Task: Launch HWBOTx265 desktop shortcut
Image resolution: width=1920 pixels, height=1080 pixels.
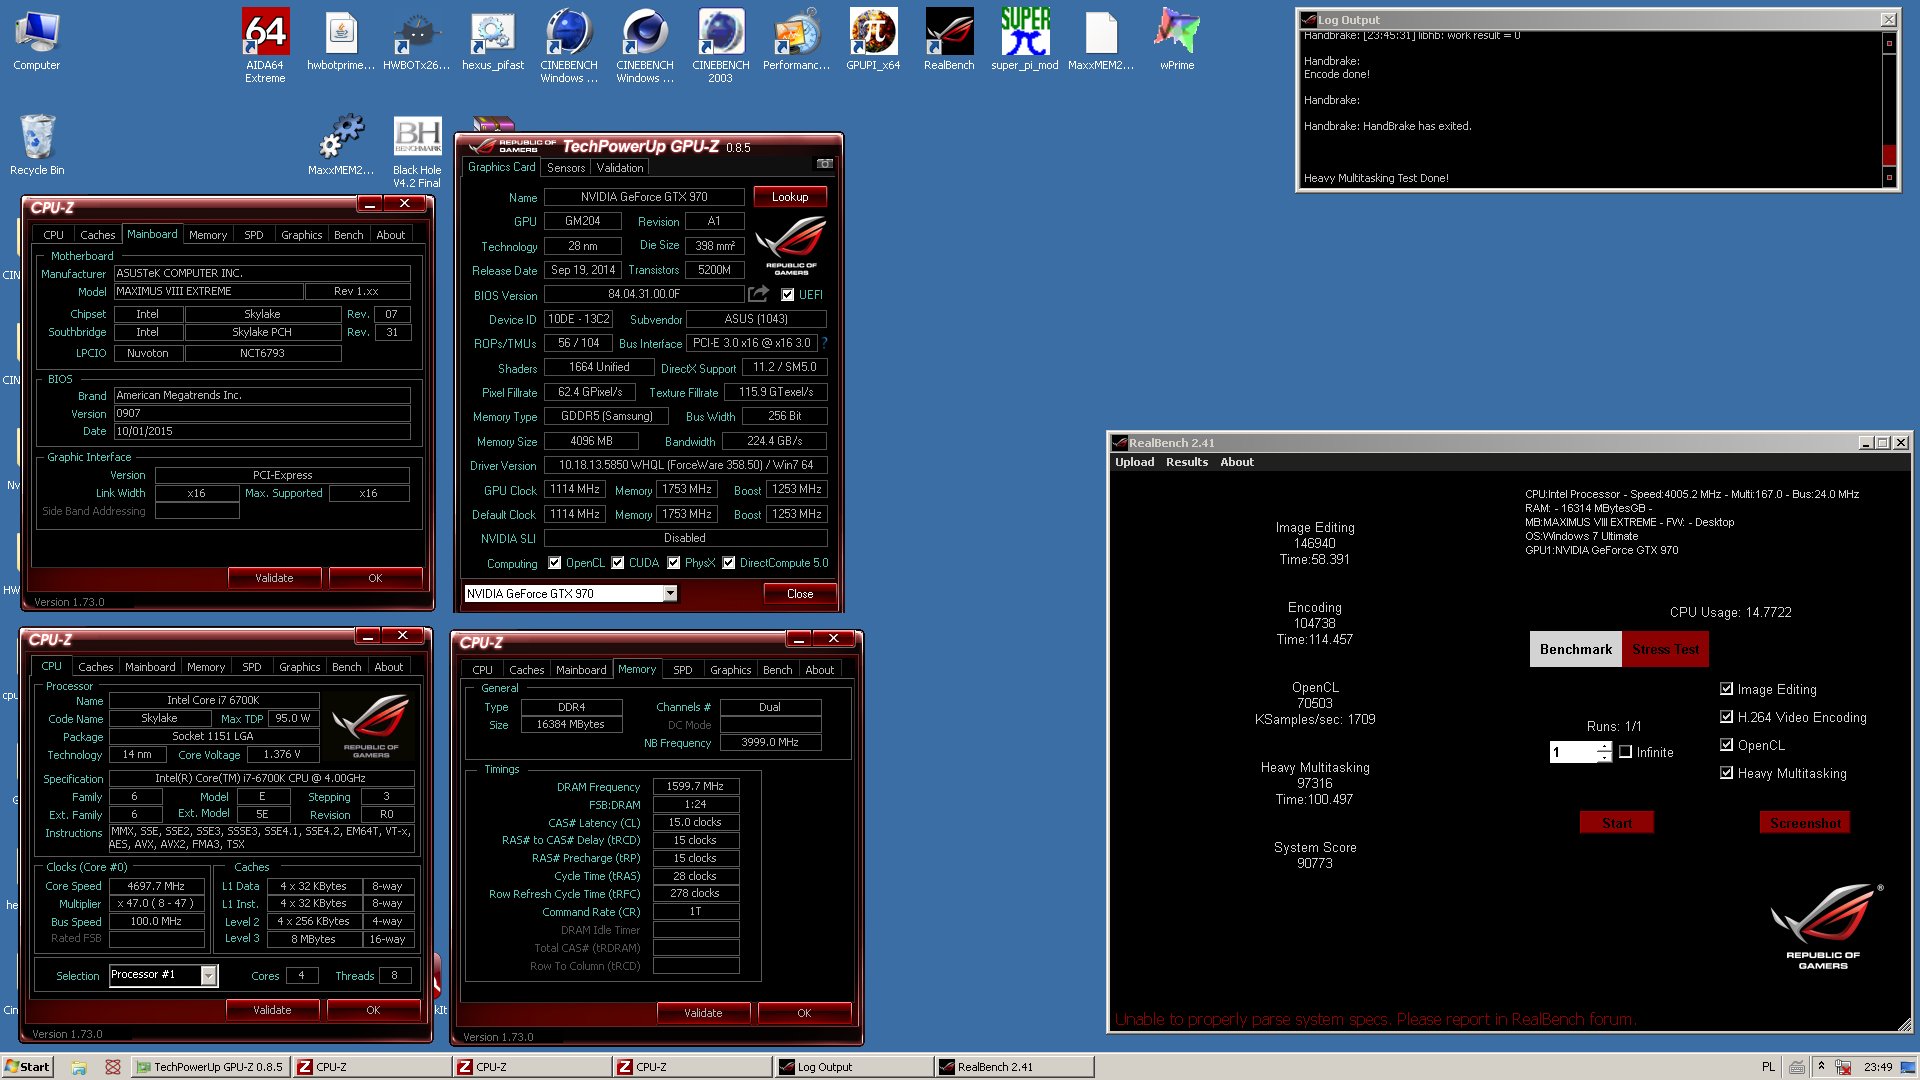Action: (x=417, y=40)
